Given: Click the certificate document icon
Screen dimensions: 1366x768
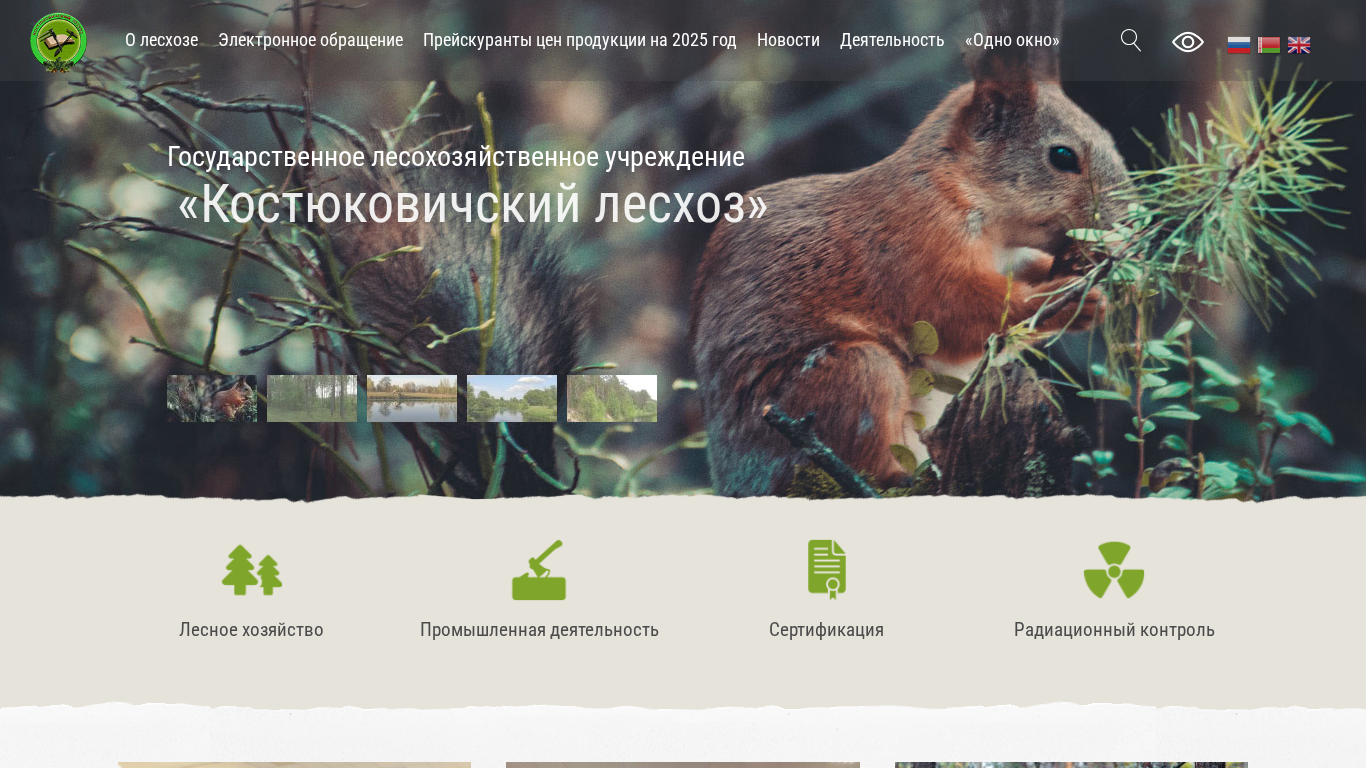Looking at the screenshot, I should [827, 570].
